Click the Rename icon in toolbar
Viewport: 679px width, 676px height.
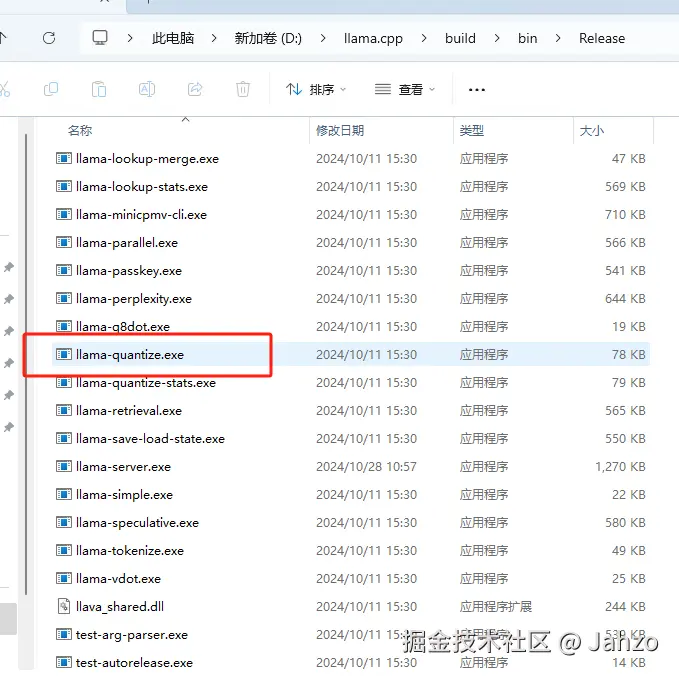(147, 89)
